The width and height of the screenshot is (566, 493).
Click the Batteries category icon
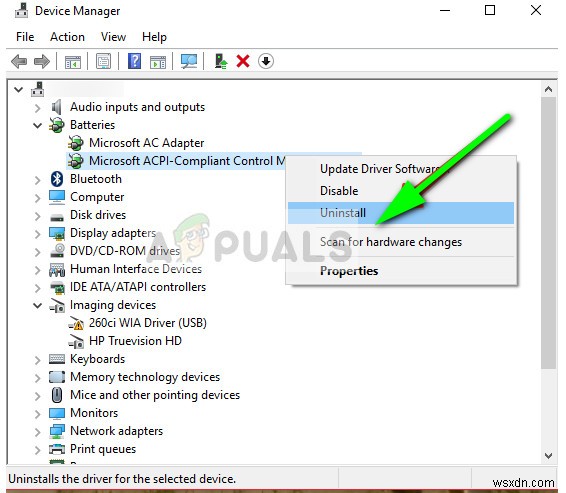[x=57, y=125]
